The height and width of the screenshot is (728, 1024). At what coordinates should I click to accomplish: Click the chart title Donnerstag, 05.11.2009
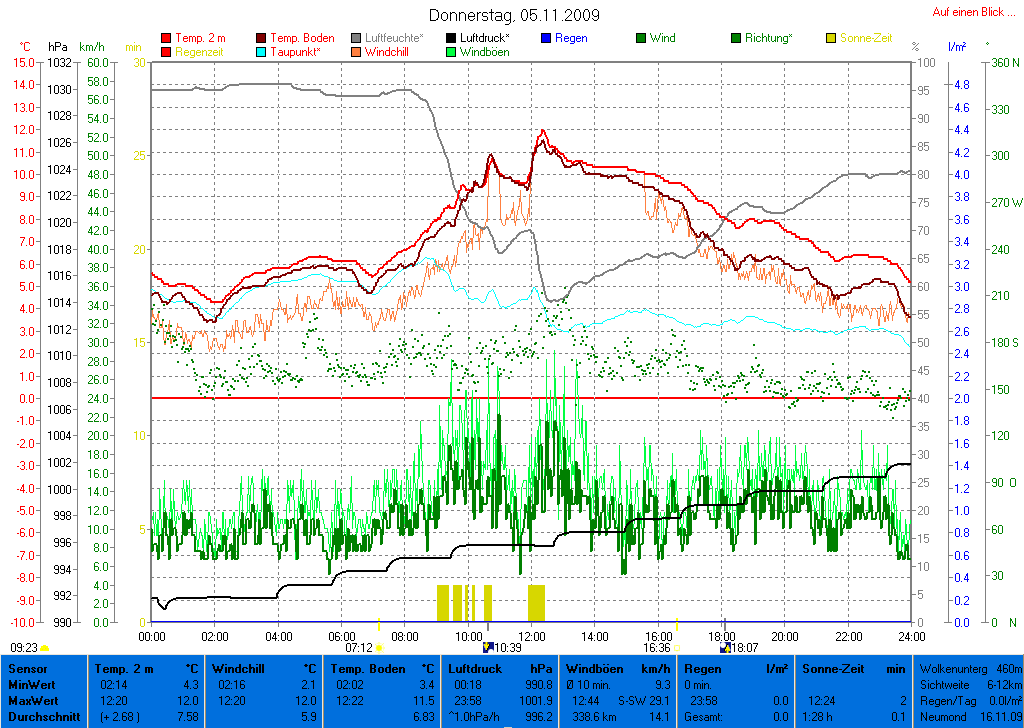point(514,15)
